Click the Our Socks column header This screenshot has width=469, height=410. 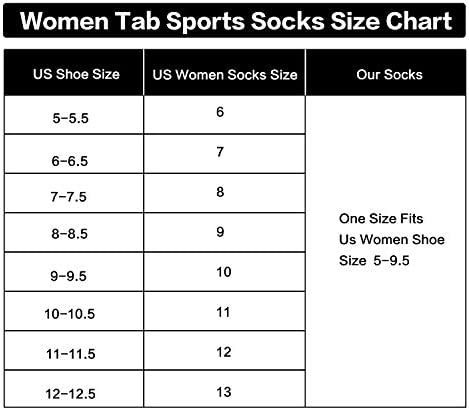tap(386, 72)
